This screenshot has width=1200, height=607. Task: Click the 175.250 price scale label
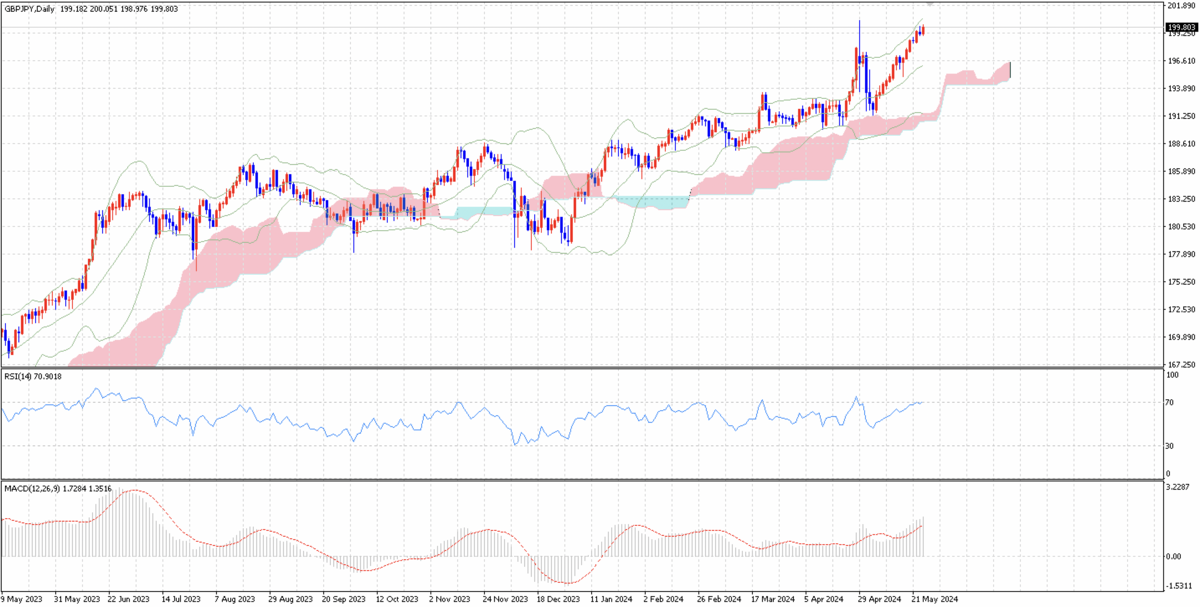click(x=1182, y=282)
